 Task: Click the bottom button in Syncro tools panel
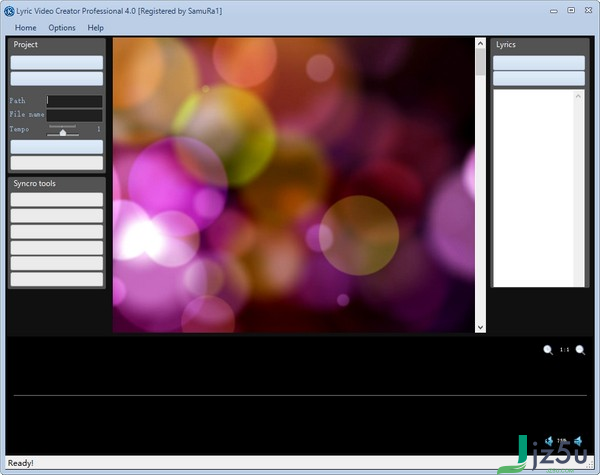[57, 279]
